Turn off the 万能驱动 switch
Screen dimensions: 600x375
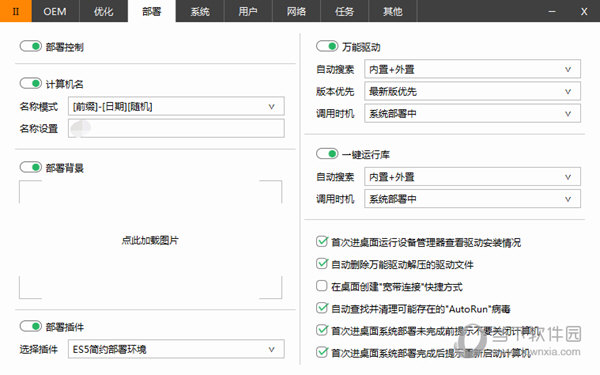point(327,47)
